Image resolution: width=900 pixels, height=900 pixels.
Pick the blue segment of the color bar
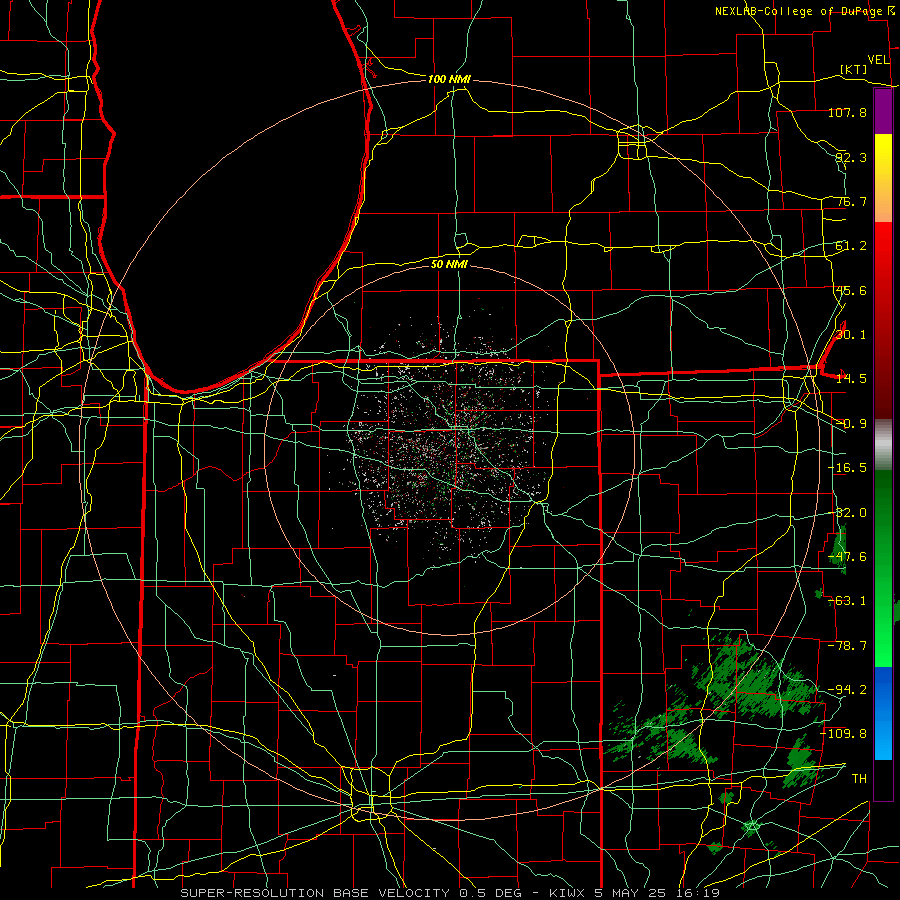click(883, 713)
